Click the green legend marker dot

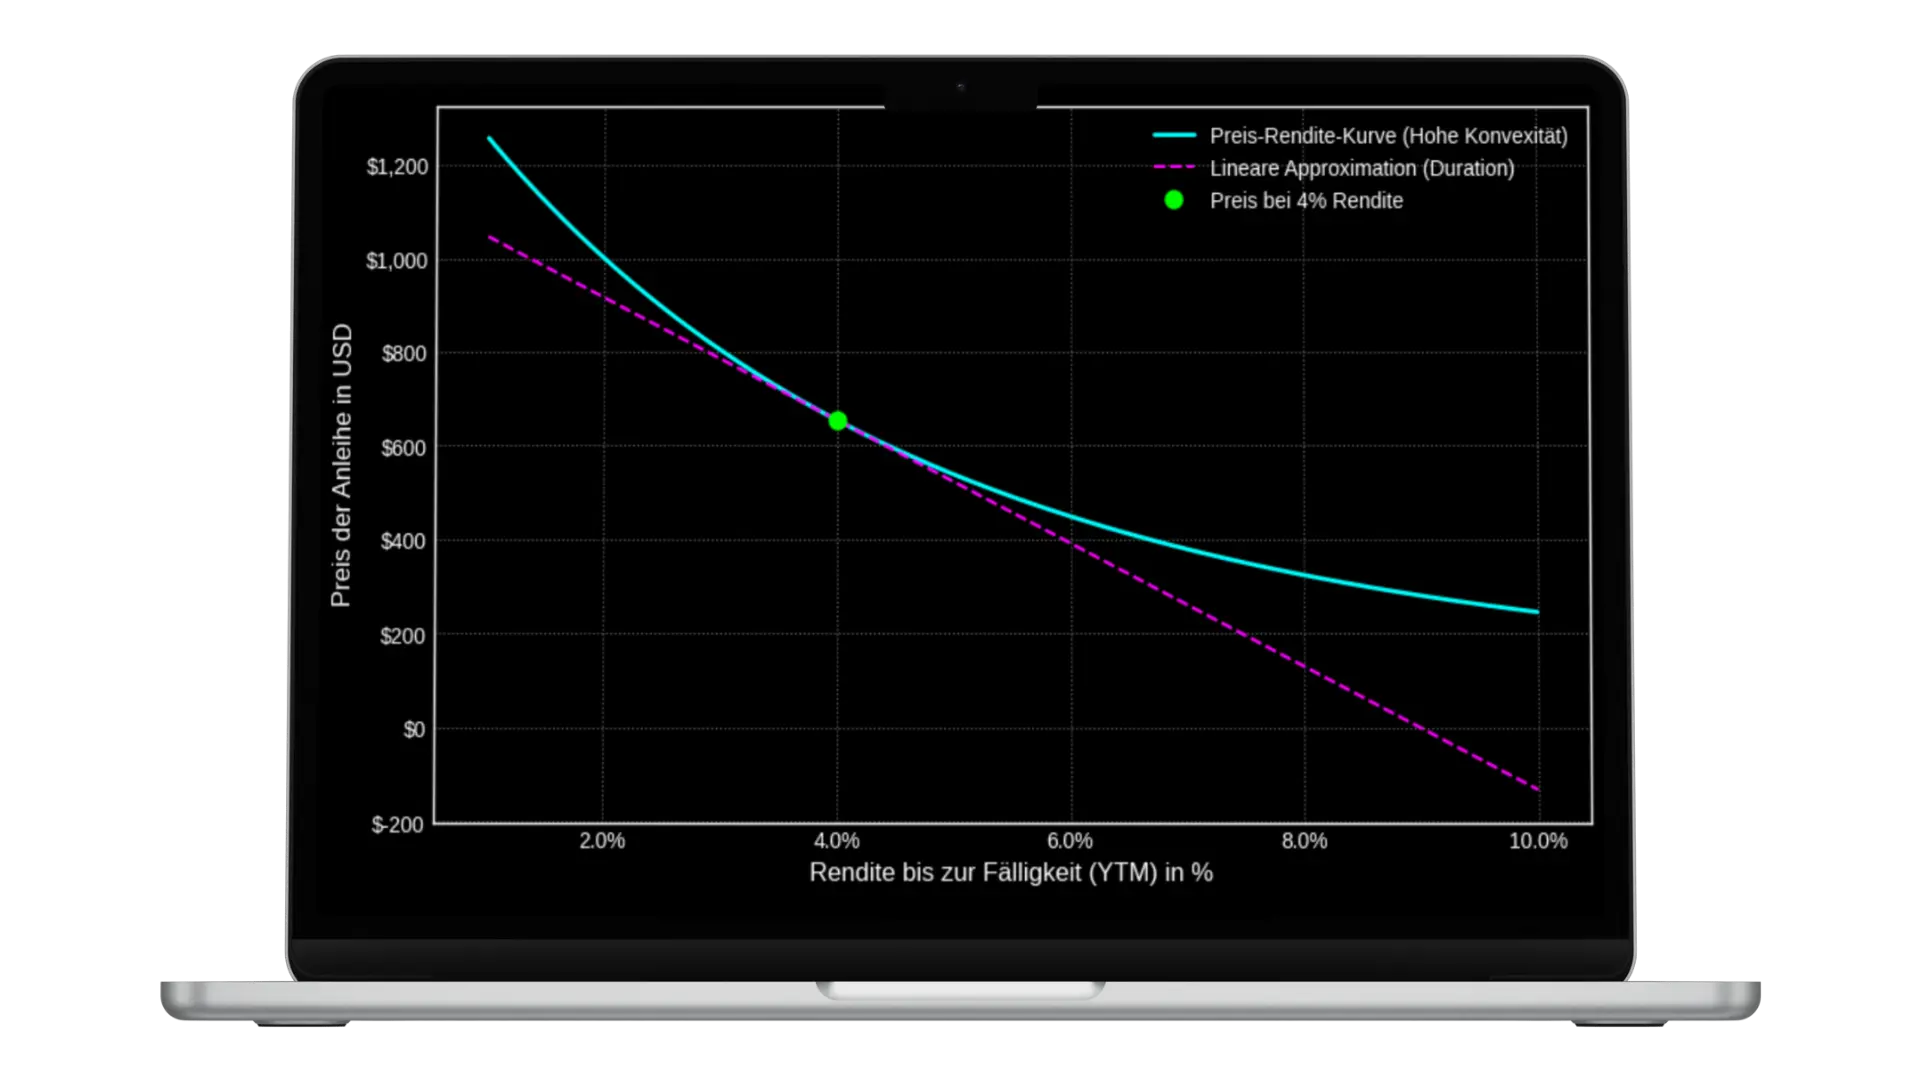[1174, 201]
